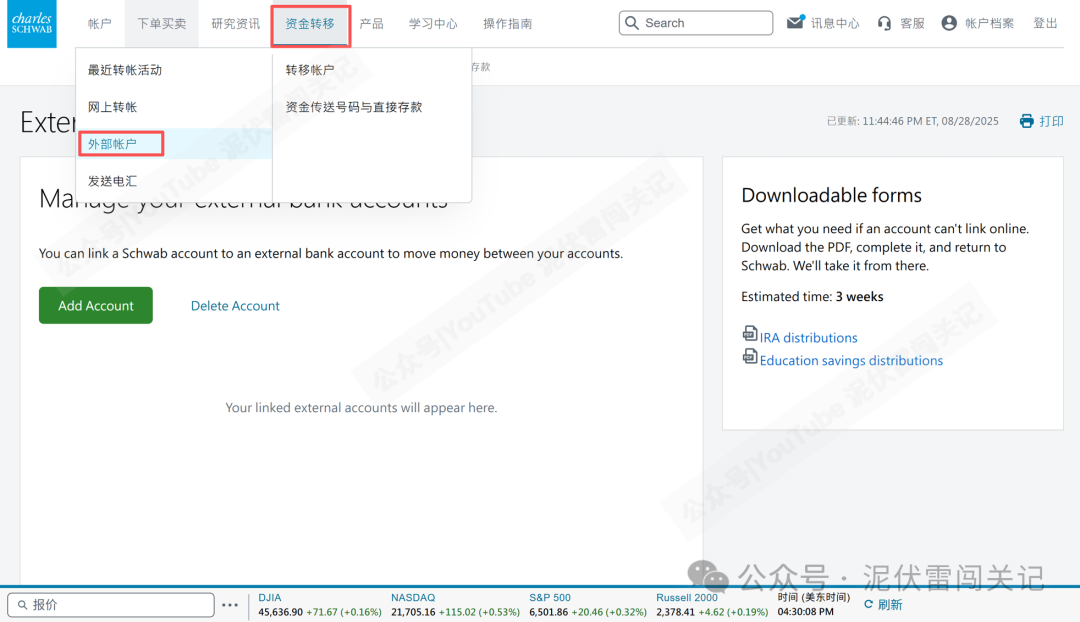1080x622 pixels.
Task: Click 'Your linked external accounts will appear here'
Action: 361,408
